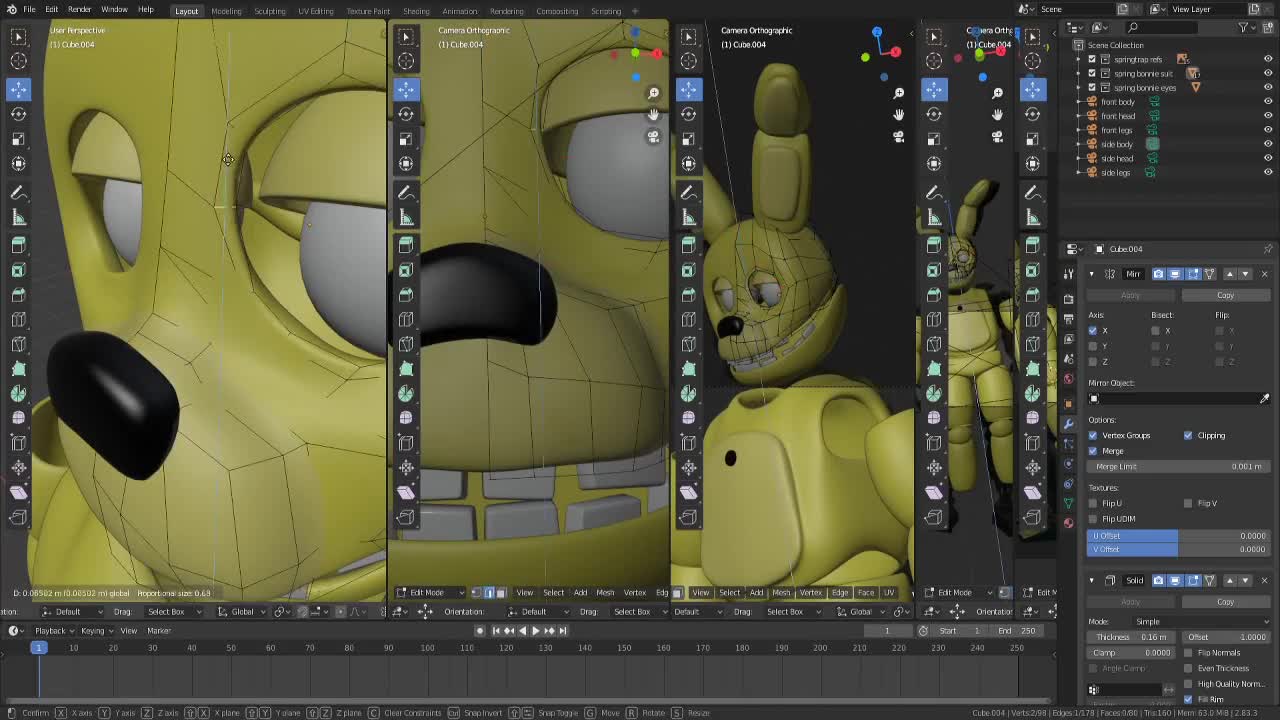
Task: Open the Select Box drag dropdown, left viewport
Action: [x=172, y=611]
